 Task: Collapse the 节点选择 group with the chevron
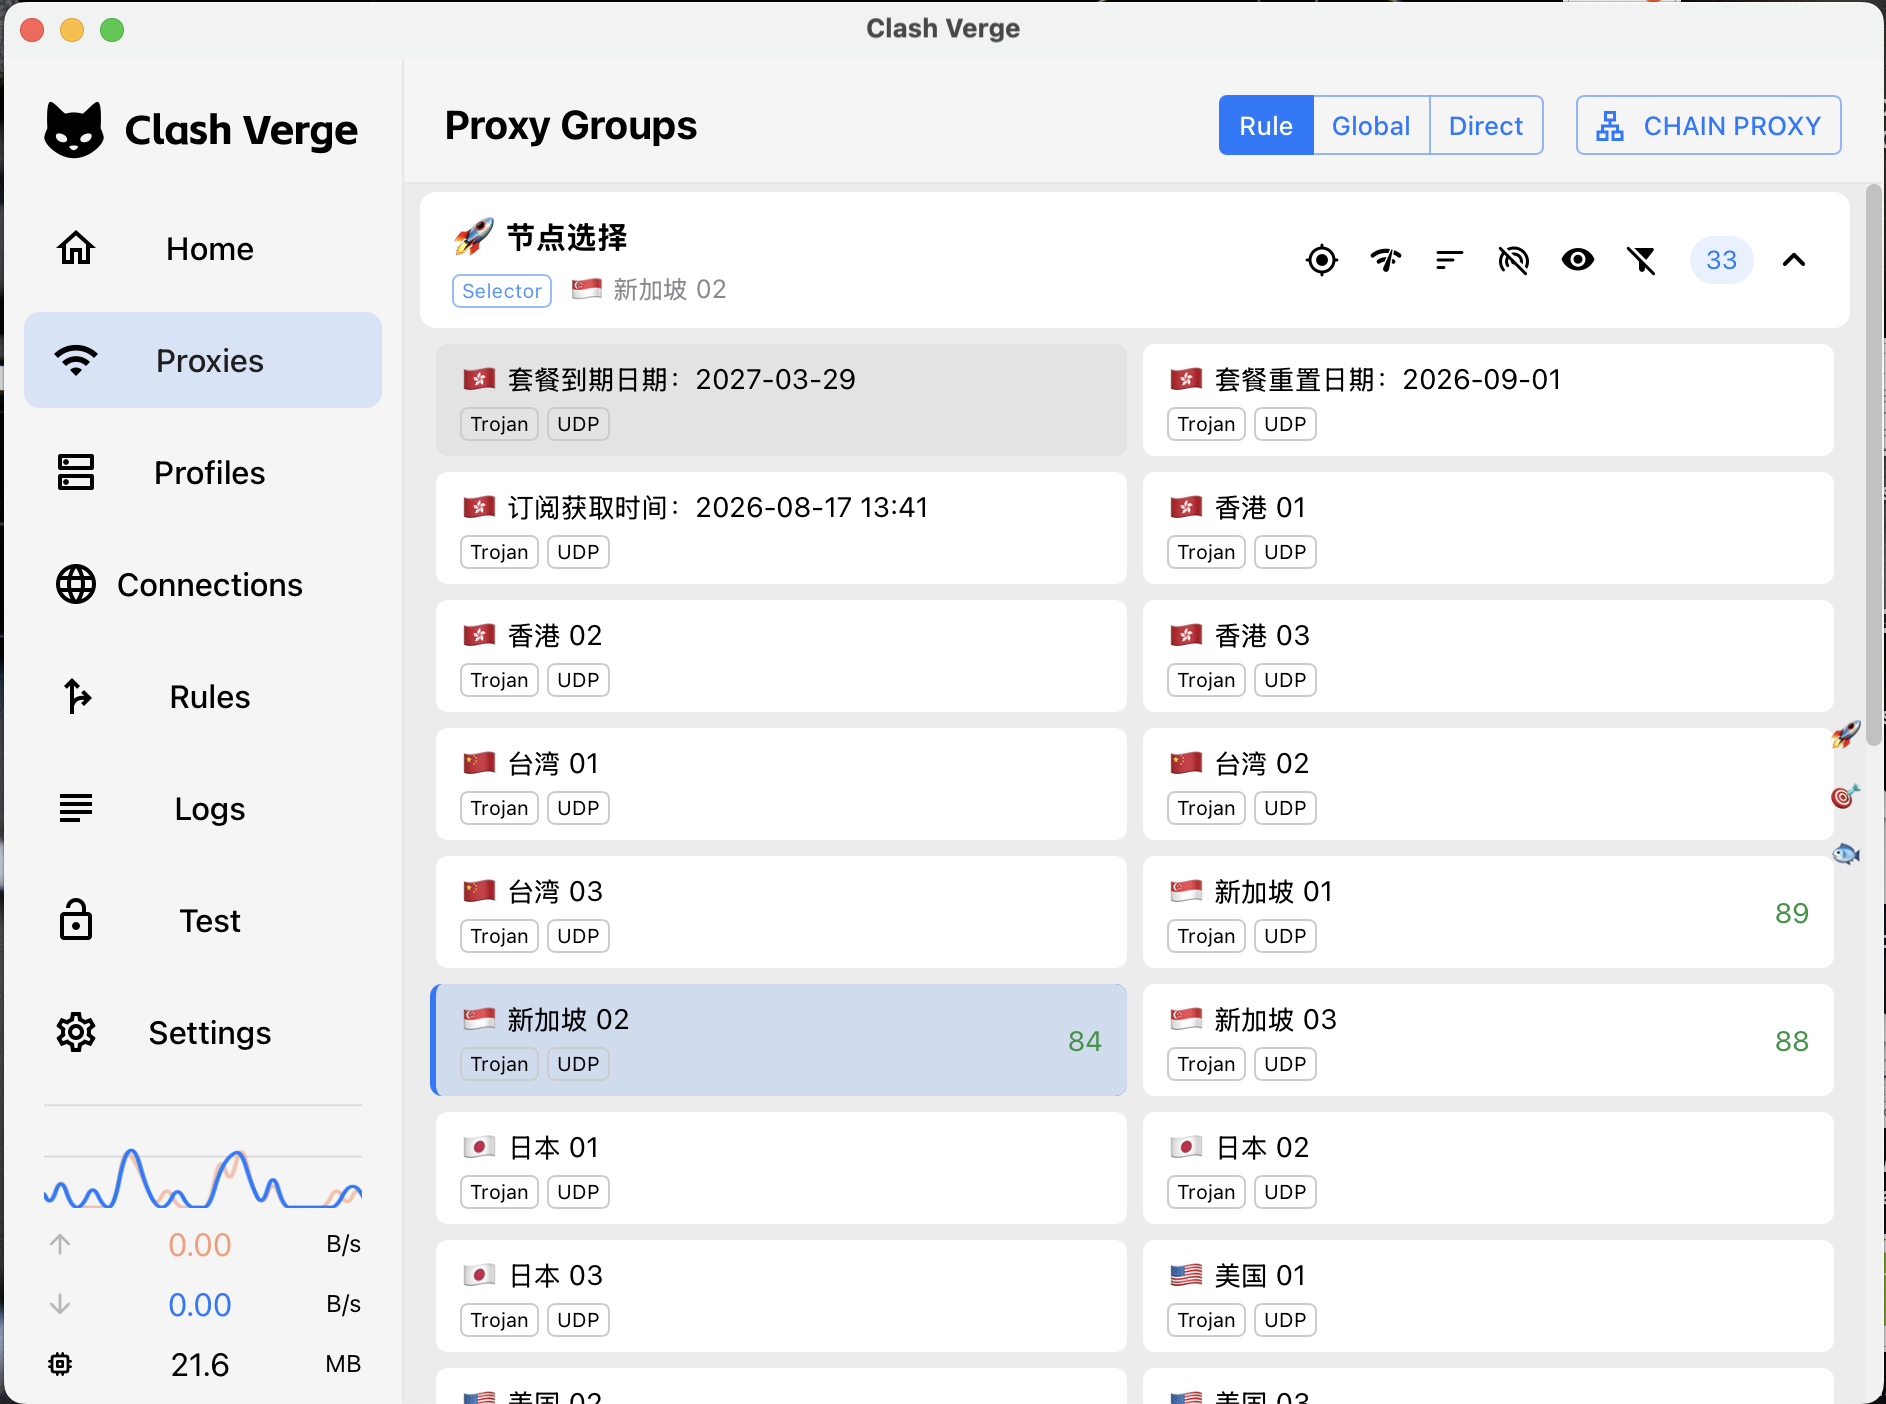click(x=1794, y=260)
